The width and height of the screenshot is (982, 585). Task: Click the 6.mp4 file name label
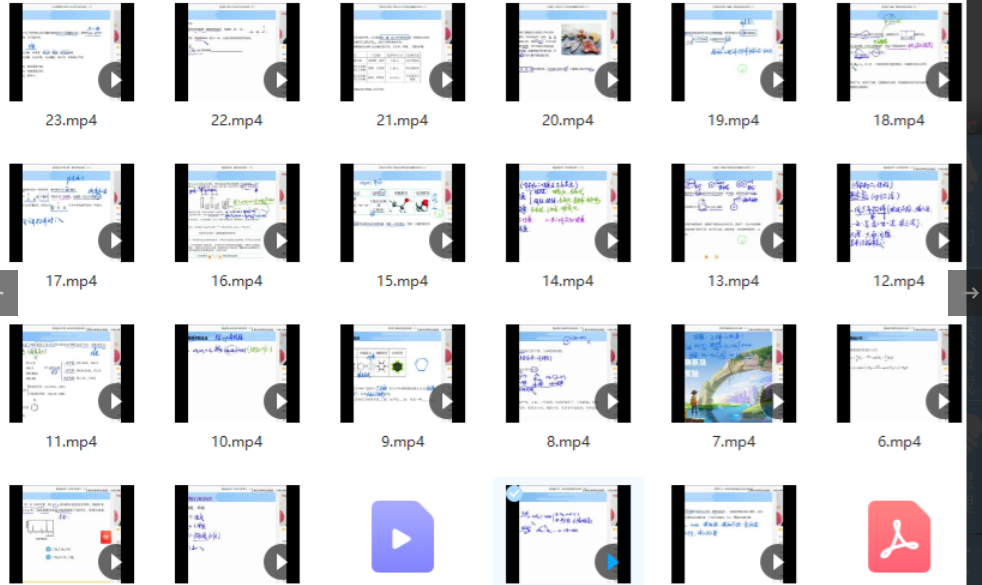tap(898, 442)
